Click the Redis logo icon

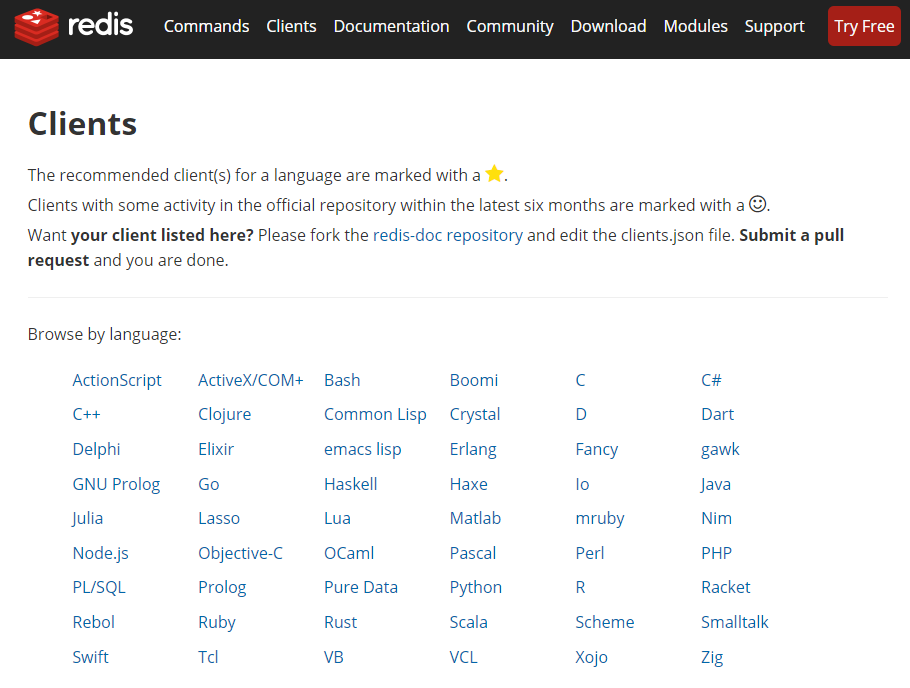[x=37, y=26]
